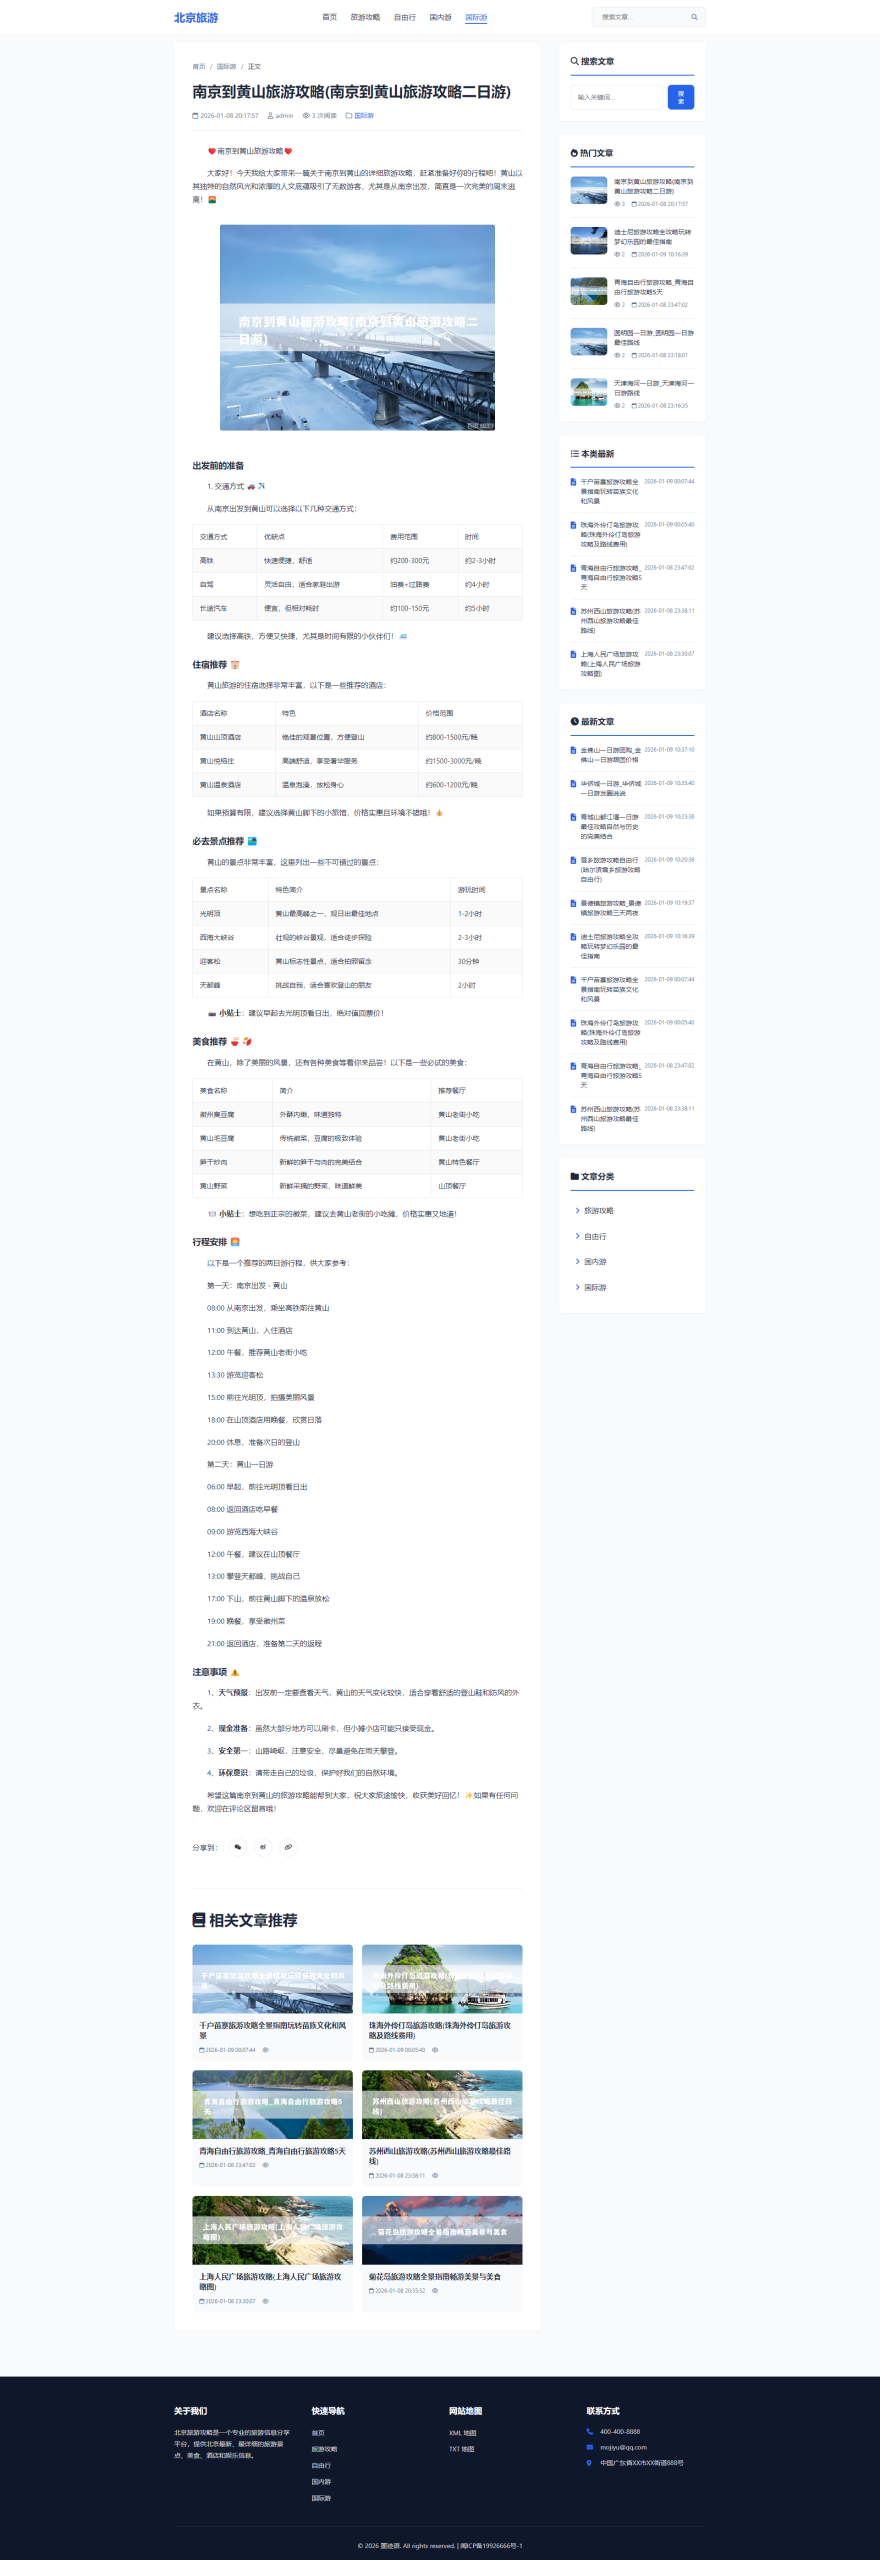Open the 珠海外伶仃岛 related article thumbnail
Viewport: 880px width, 2560px height.
point(442,1979)
